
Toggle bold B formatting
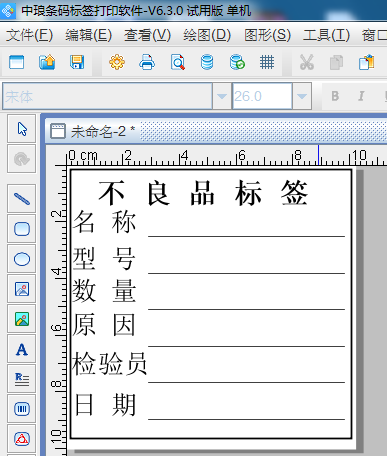pos(335,96)
